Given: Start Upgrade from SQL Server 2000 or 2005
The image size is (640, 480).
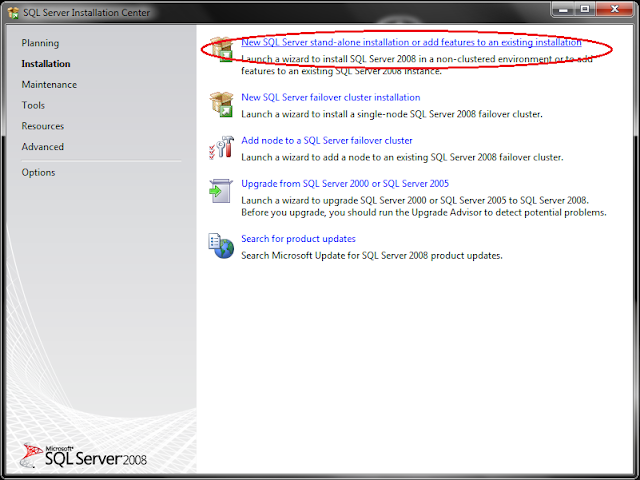Looking at the screenshot, I should 345,184.
